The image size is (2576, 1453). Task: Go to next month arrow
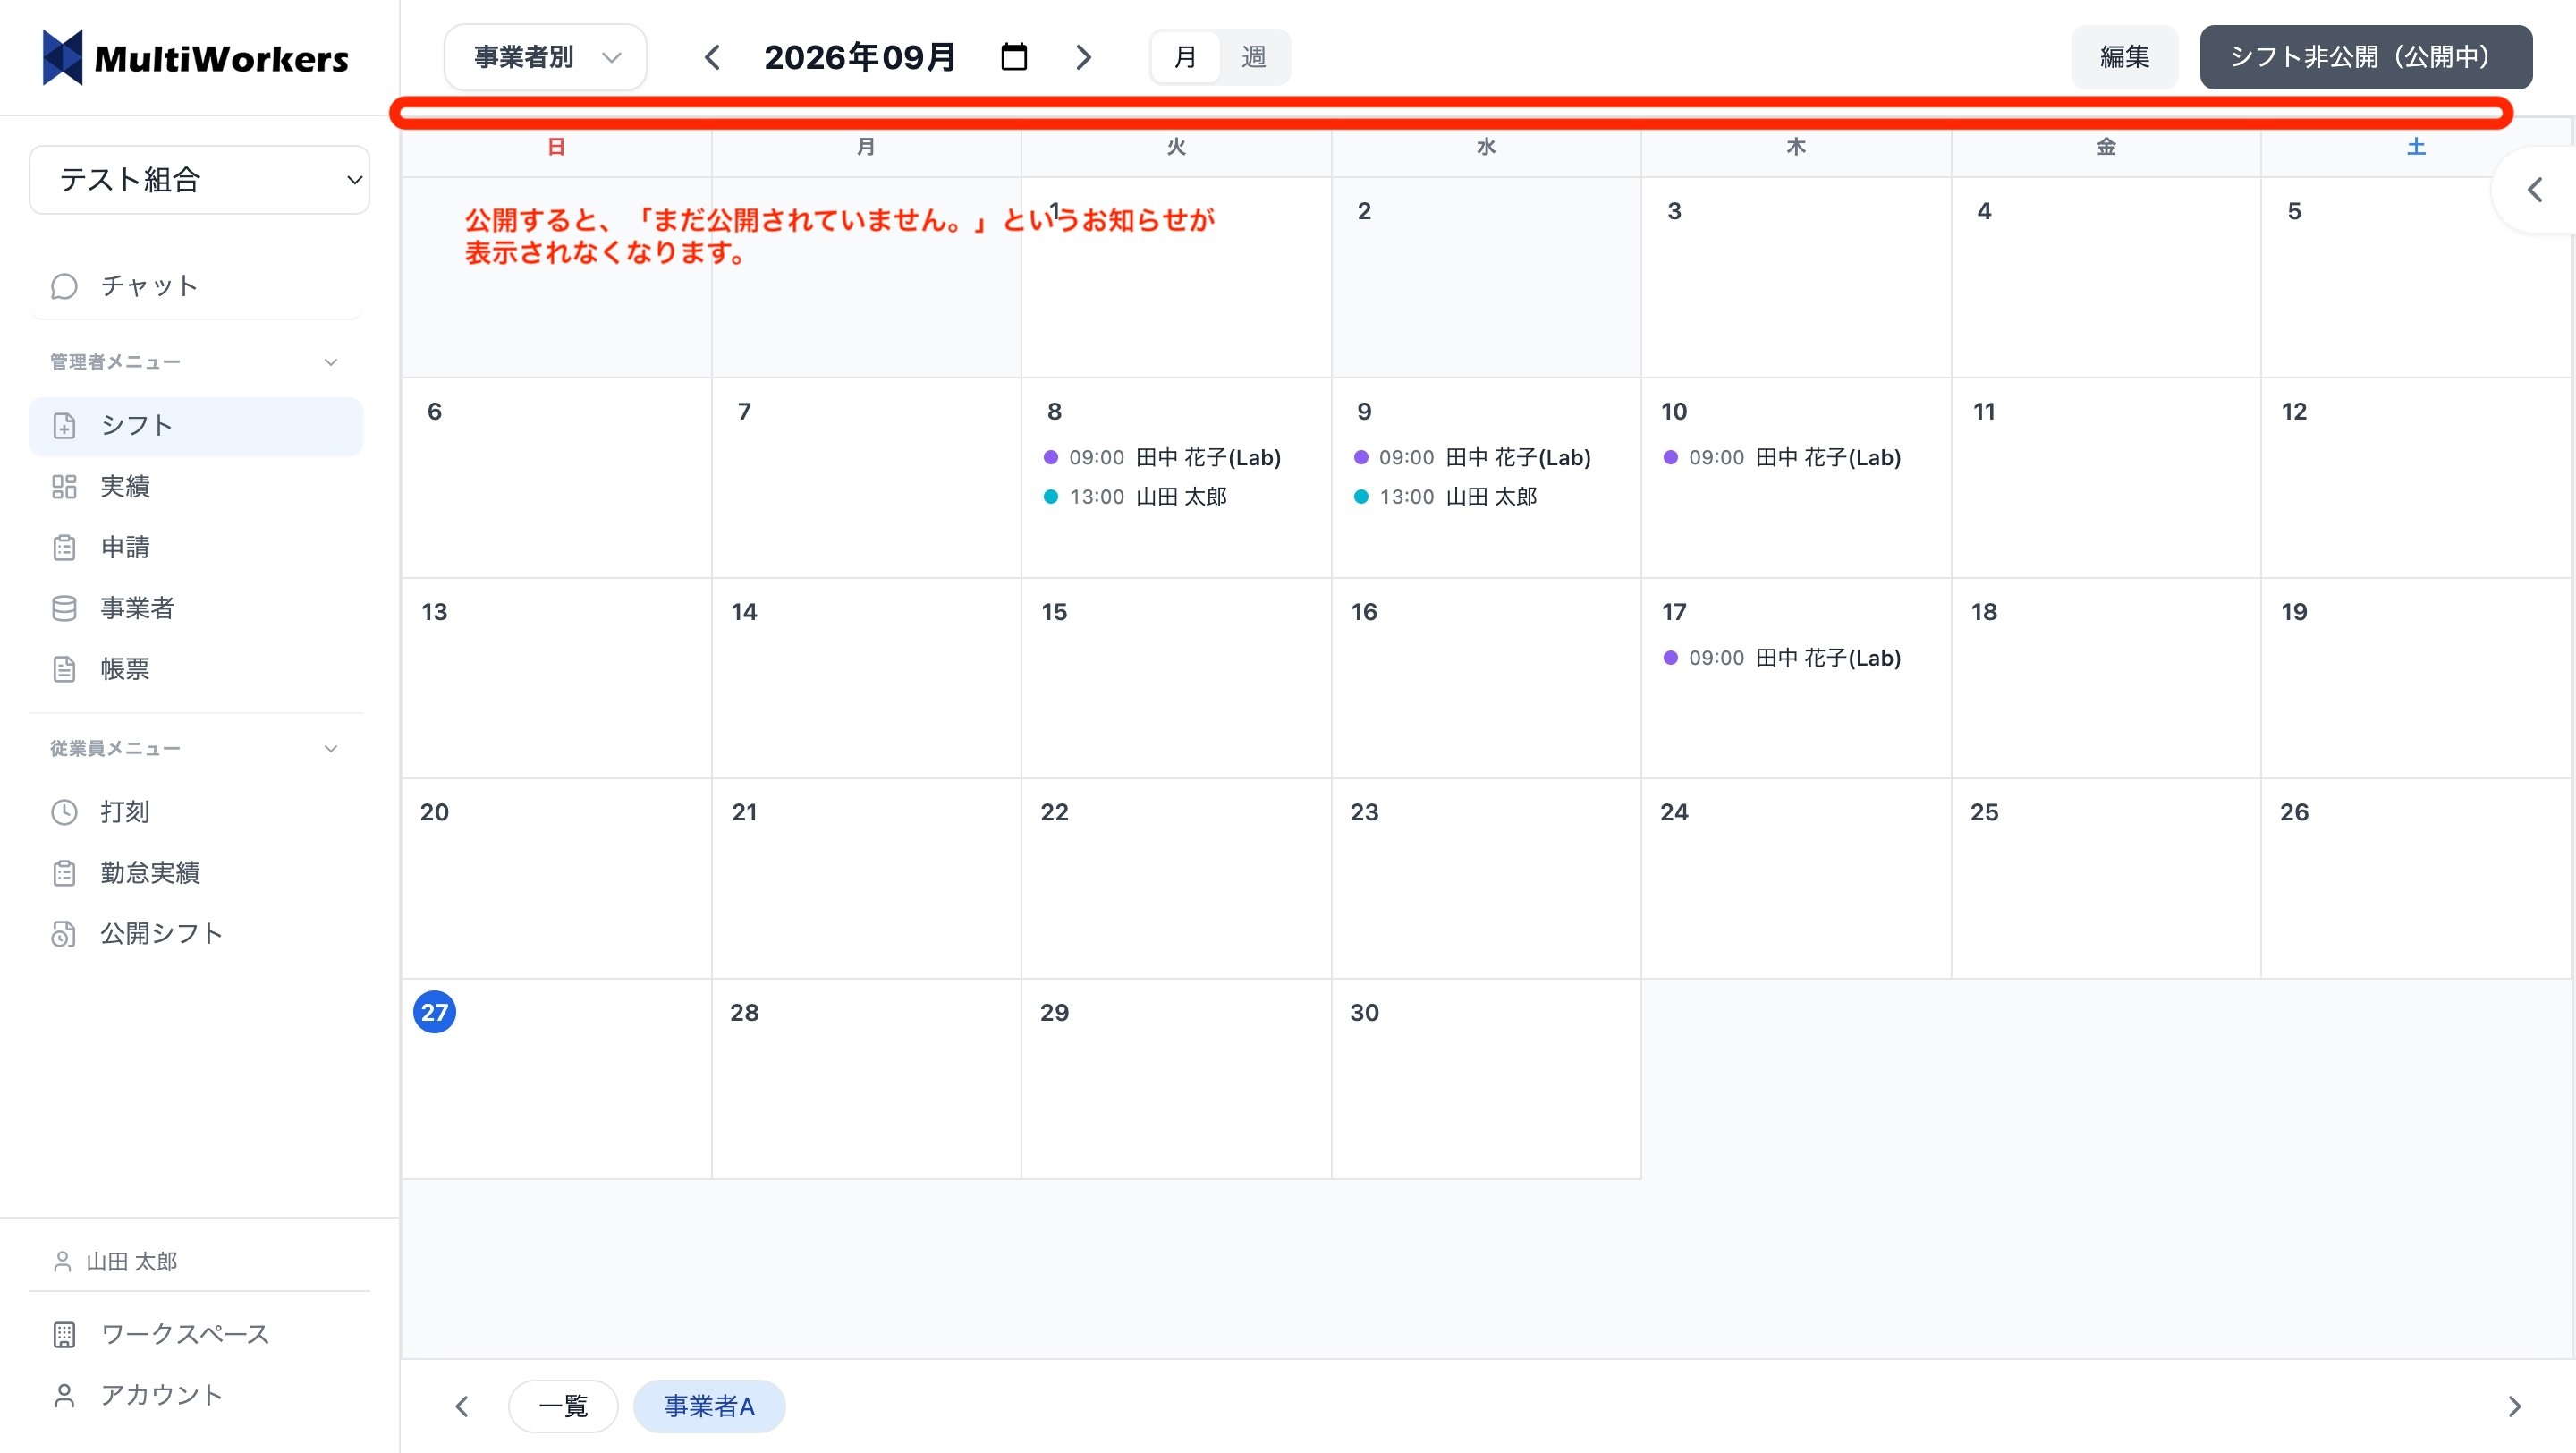pos(1083,57)
